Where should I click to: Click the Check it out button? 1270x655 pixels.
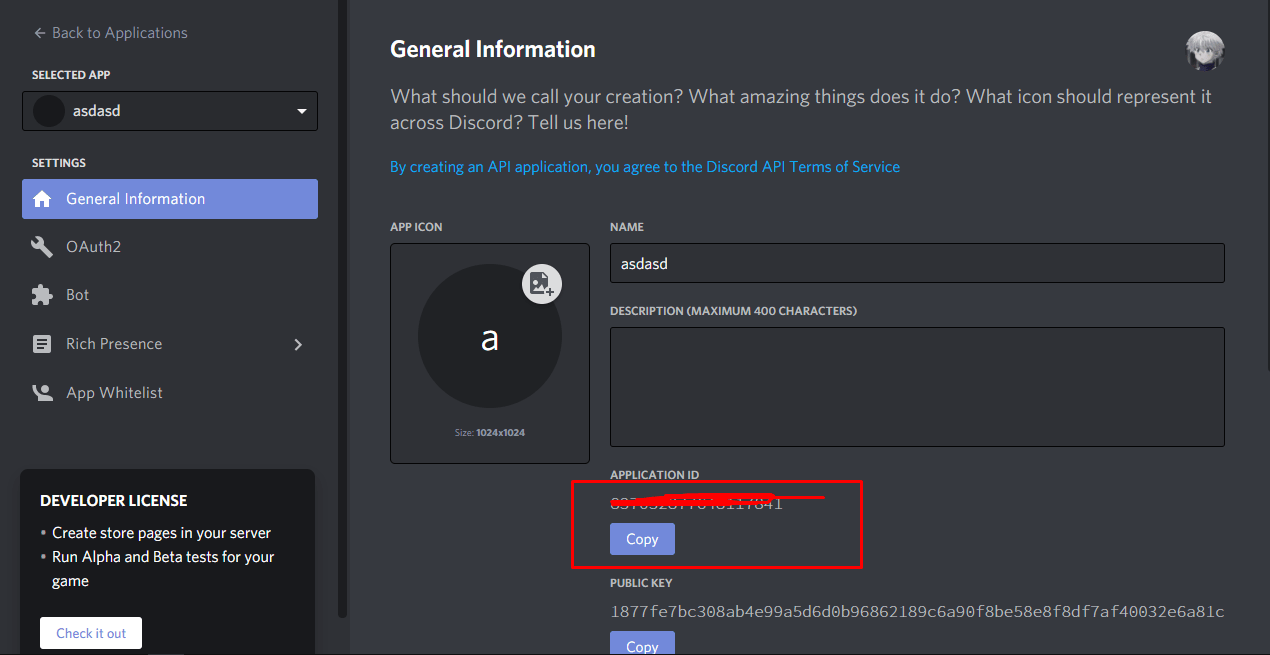(x=91, y=633)
